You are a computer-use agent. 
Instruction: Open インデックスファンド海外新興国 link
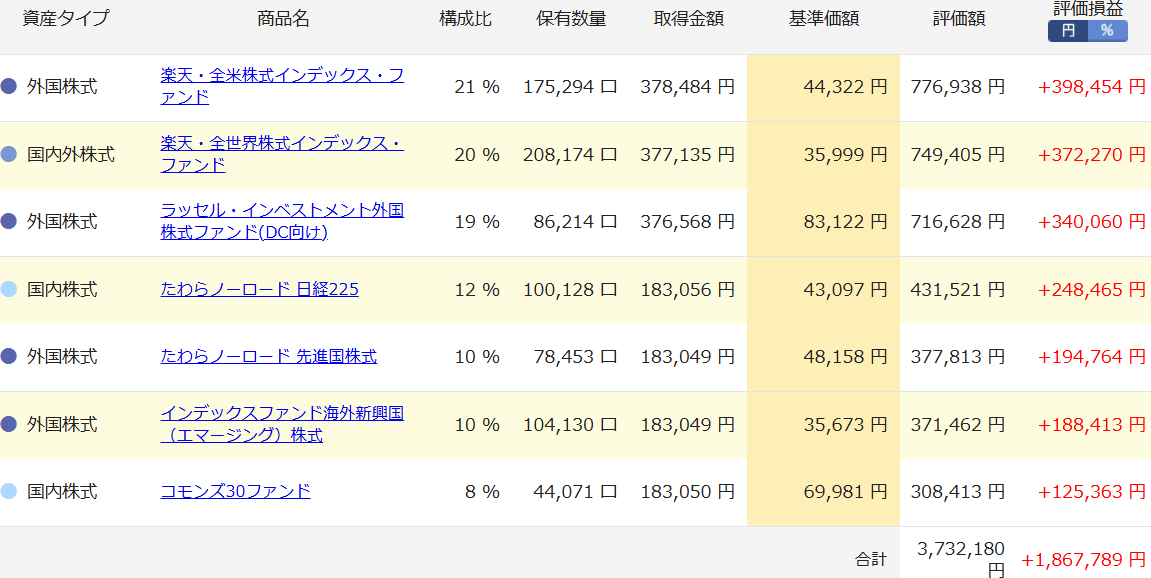pos(282,424)
